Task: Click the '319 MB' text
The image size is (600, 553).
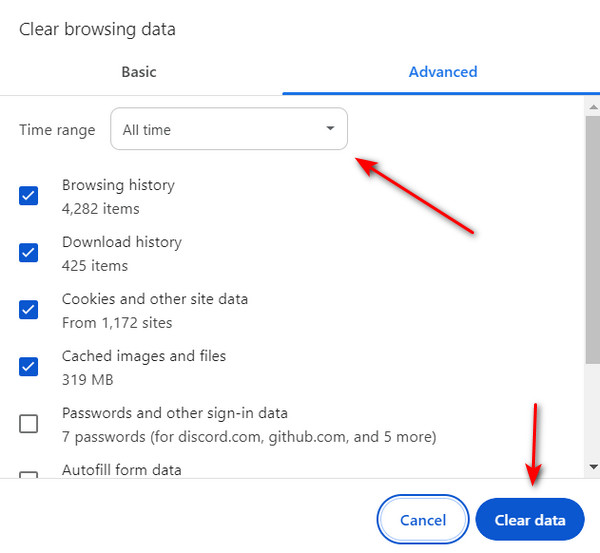Action: (x=88, y=380)
